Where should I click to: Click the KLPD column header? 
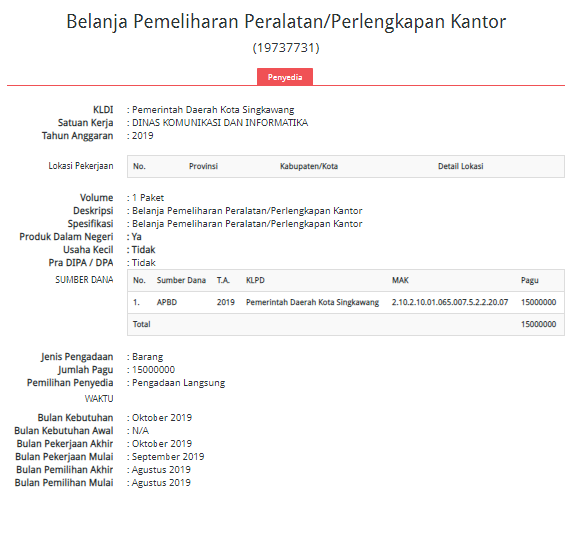pos(255,280)
